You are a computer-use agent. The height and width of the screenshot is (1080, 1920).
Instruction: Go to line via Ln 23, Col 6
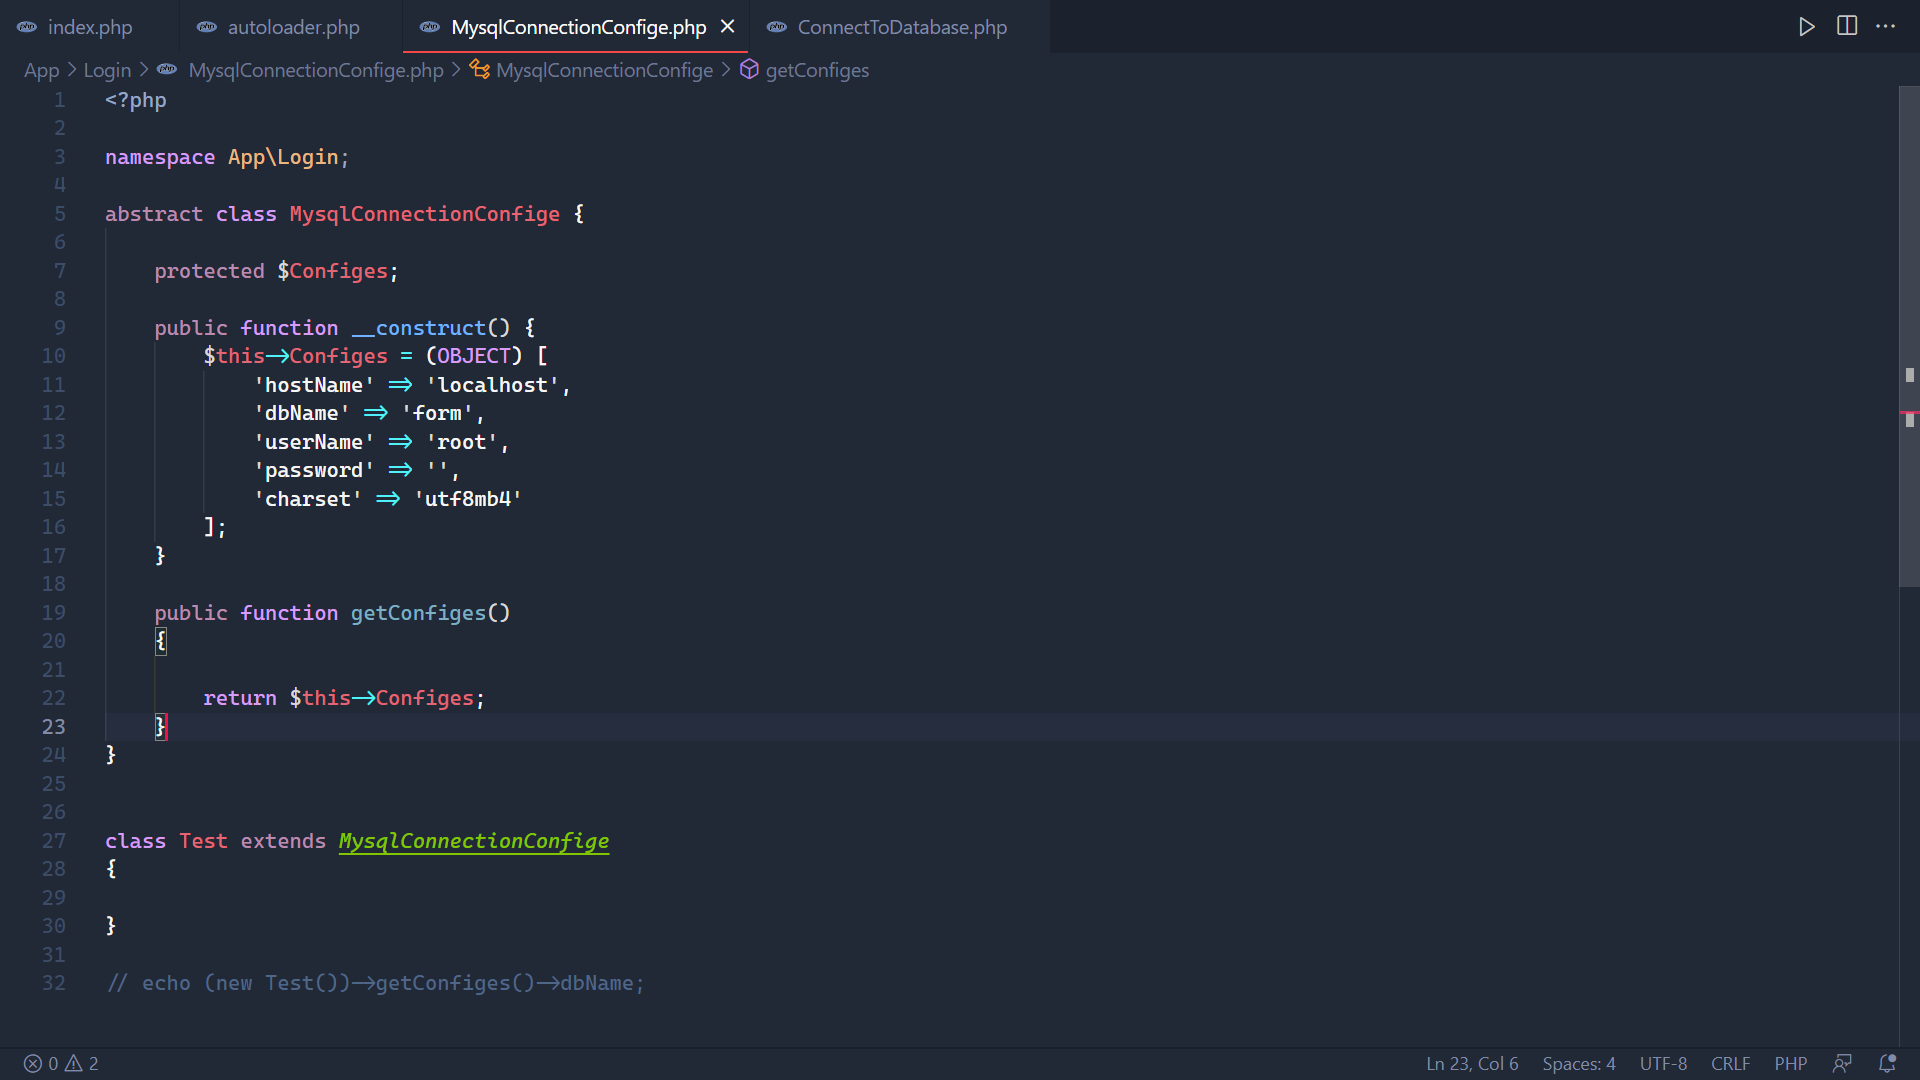pyautogui.click(x=1472, y=1063)
